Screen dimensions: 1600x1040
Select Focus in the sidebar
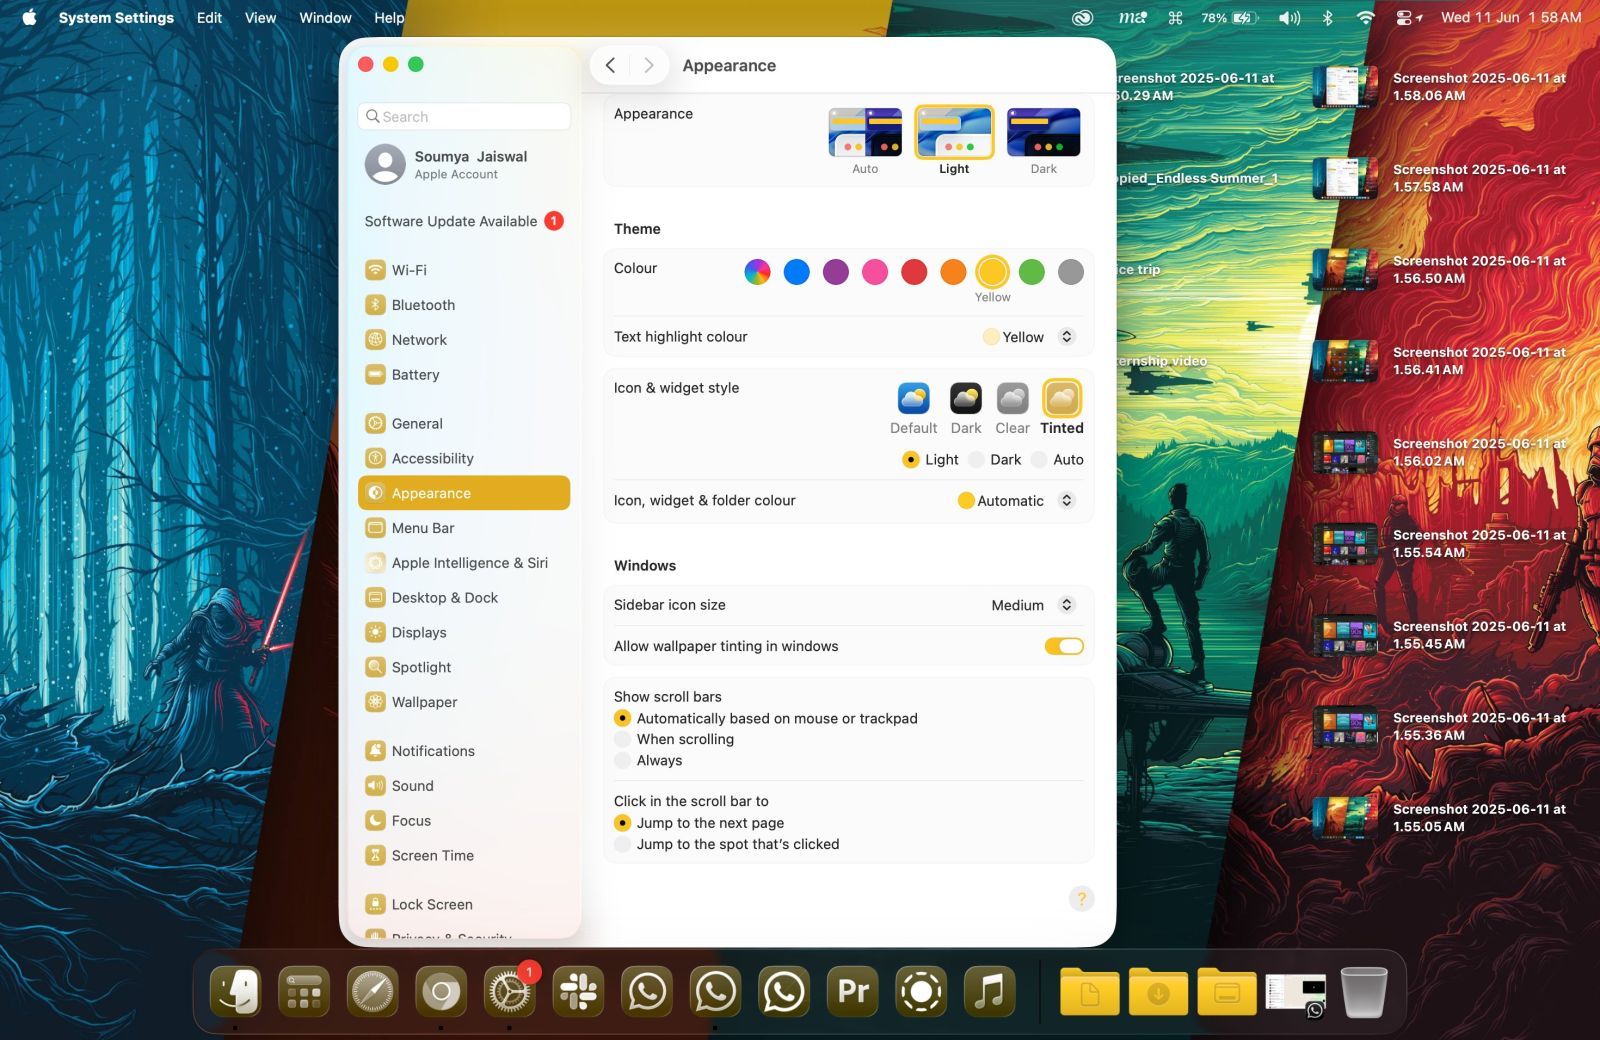pyautogui.click(x=464, y=821)
